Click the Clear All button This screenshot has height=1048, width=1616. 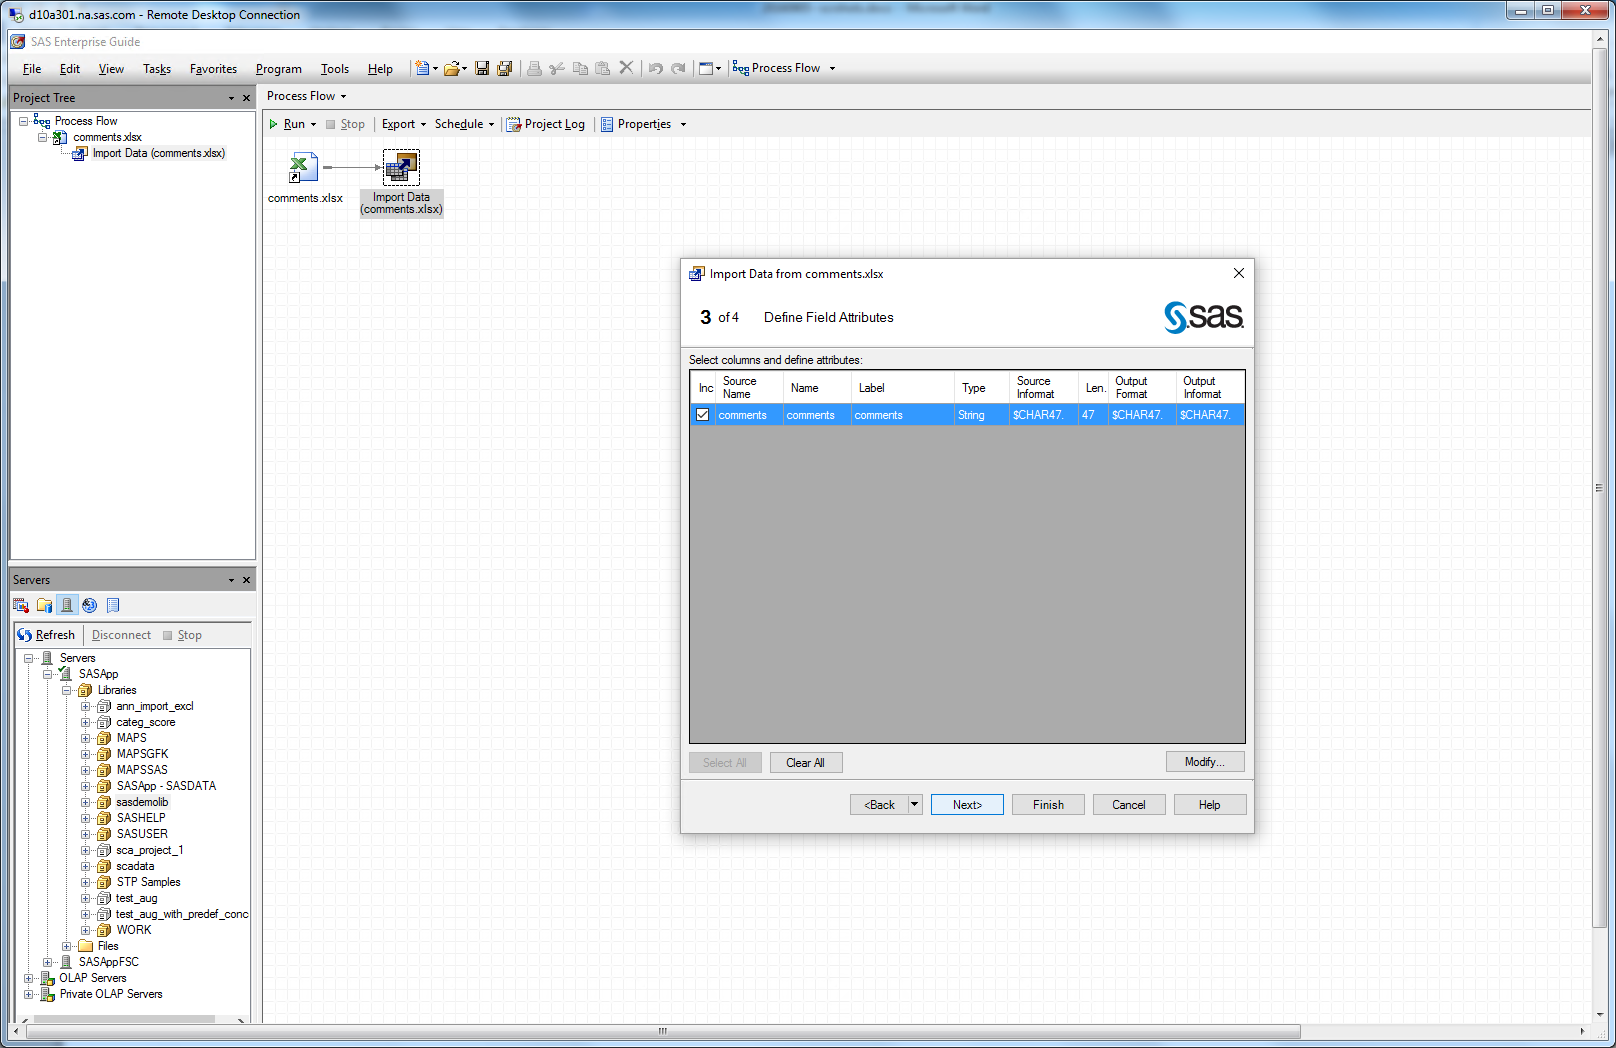click(x=805, y=763)
